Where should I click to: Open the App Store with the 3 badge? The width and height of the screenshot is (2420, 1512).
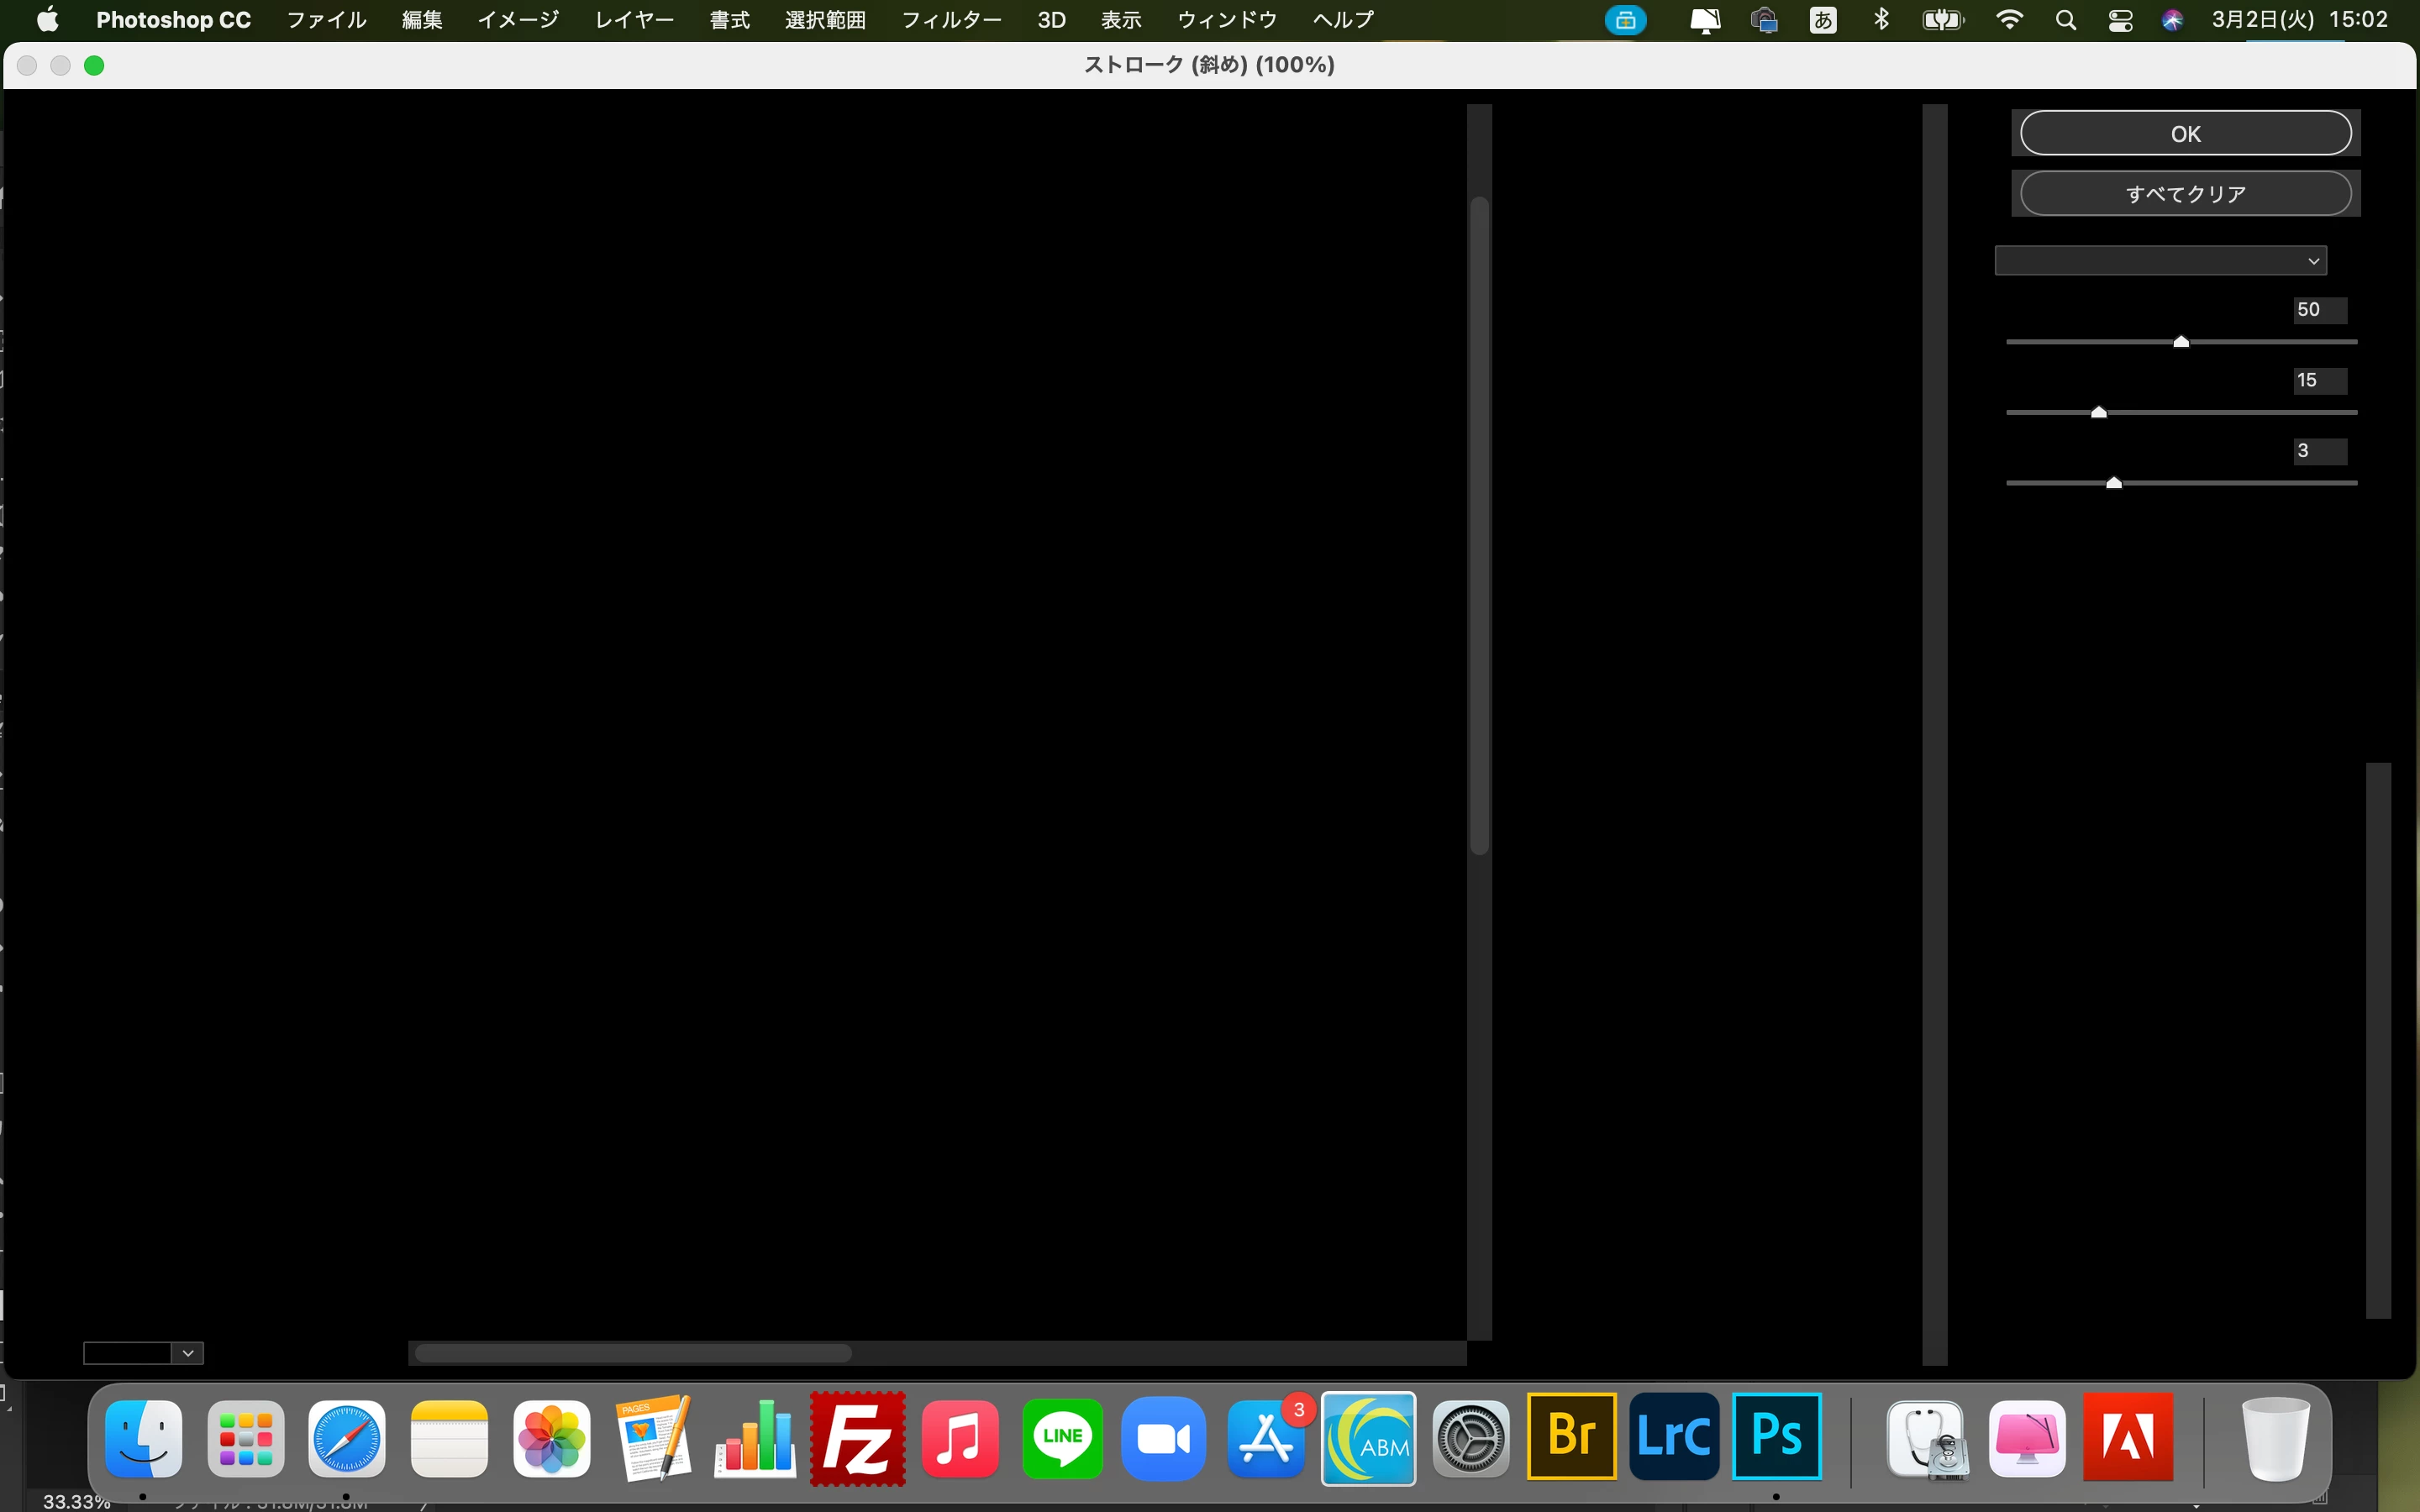(1265, 1439)
